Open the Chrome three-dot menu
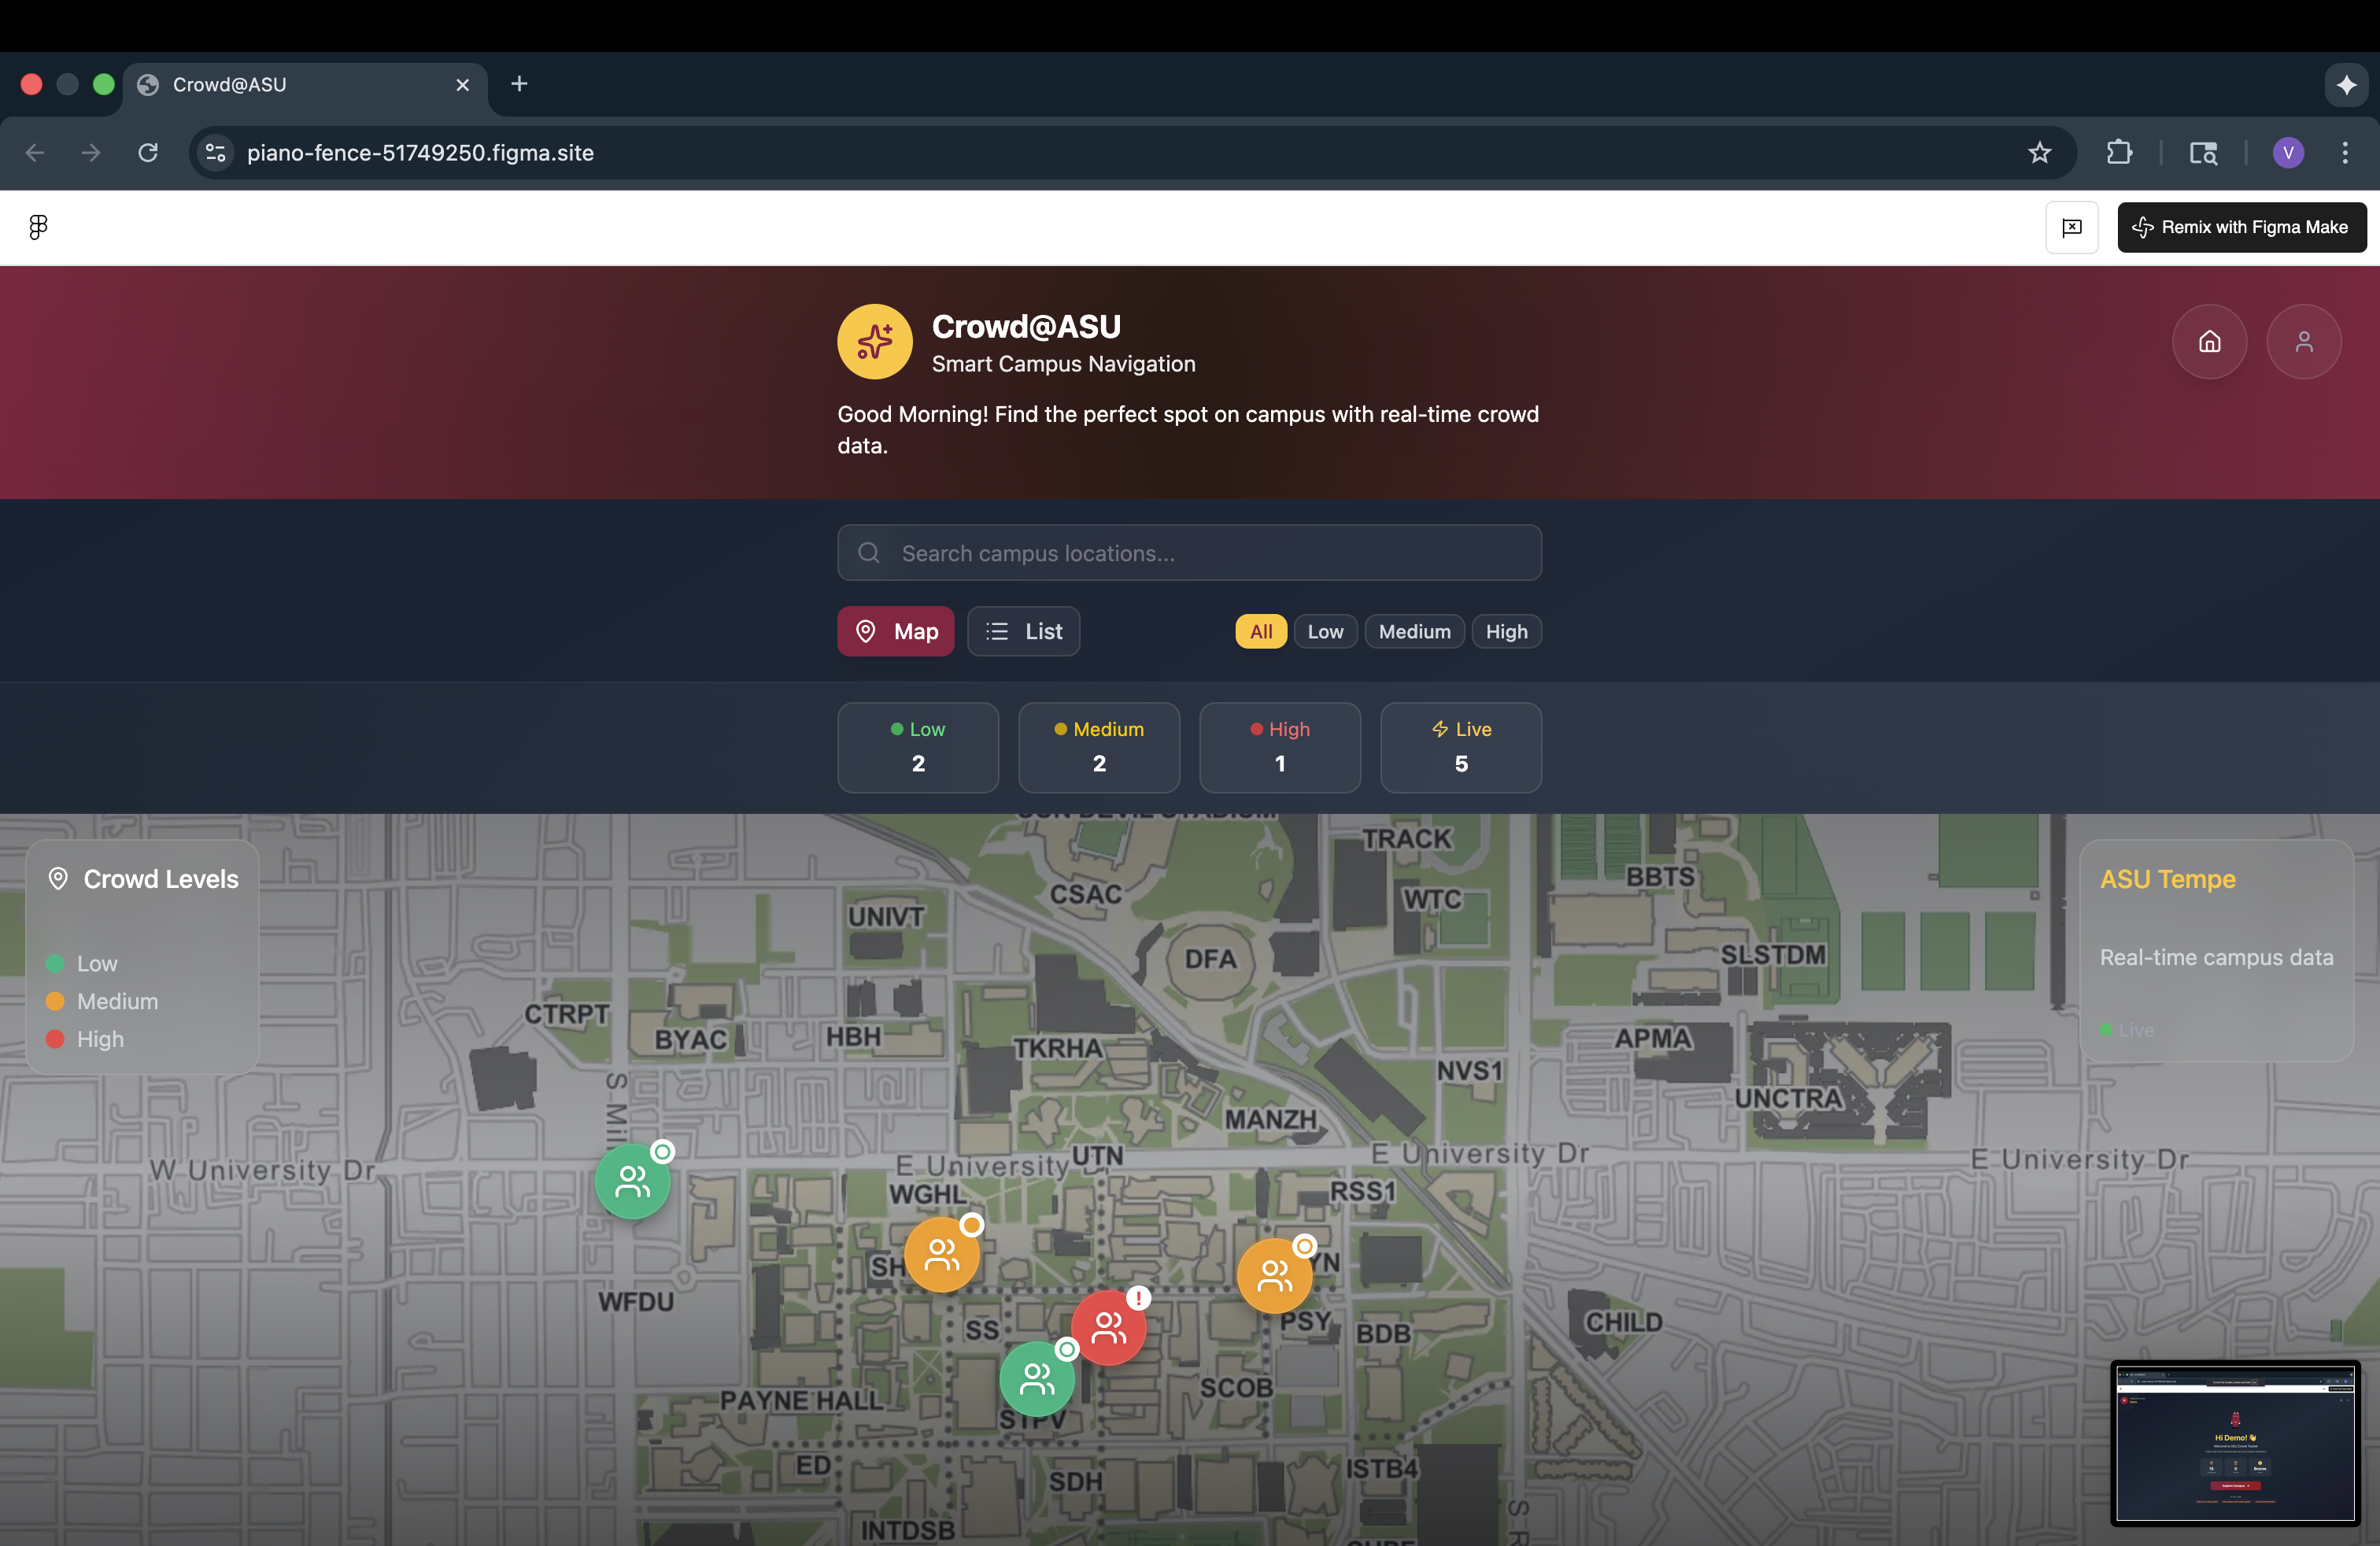The image size is (2380, 1546). tap(2345, 153)
